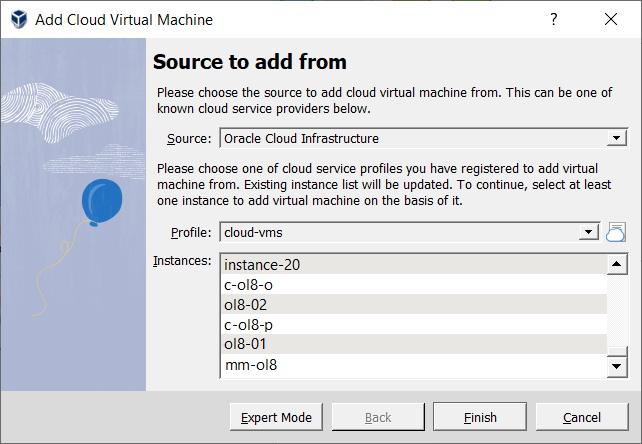The height and width of the screenshot is (444, 642).
Task: Switch to Expert Mode
Action: point(276,417)
